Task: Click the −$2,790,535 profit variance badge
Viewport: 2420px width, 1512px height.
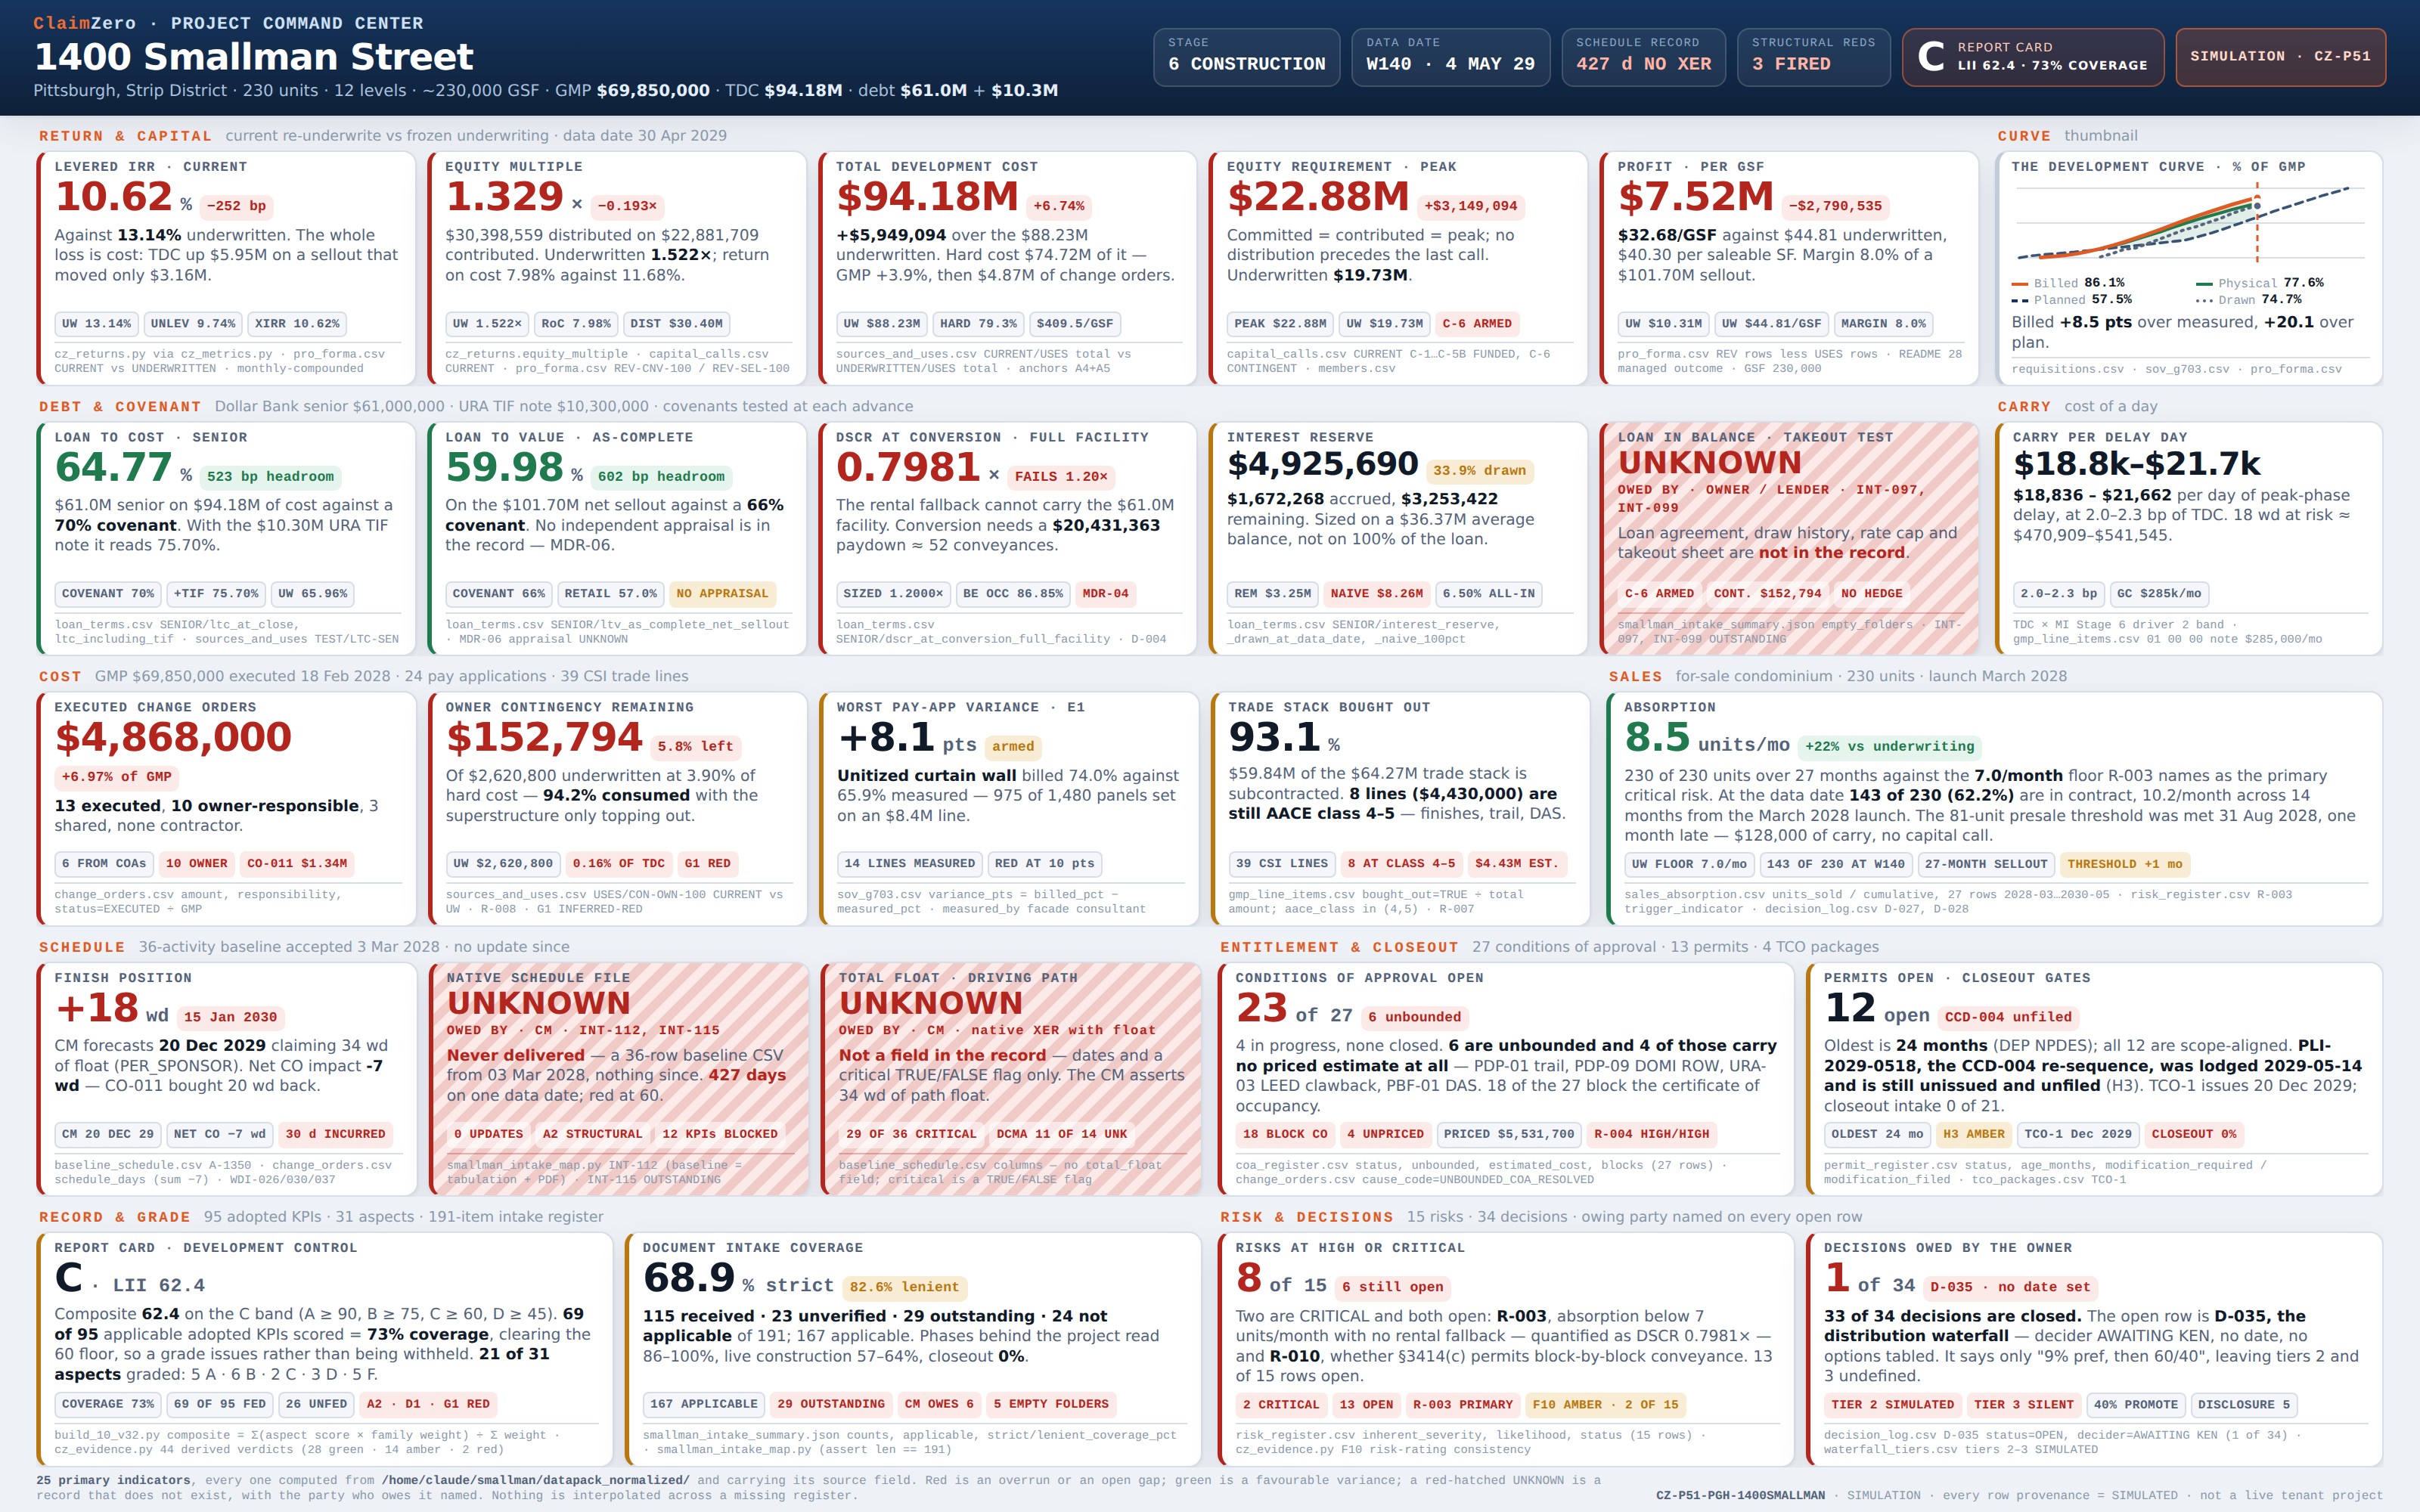Action: 1835,206
